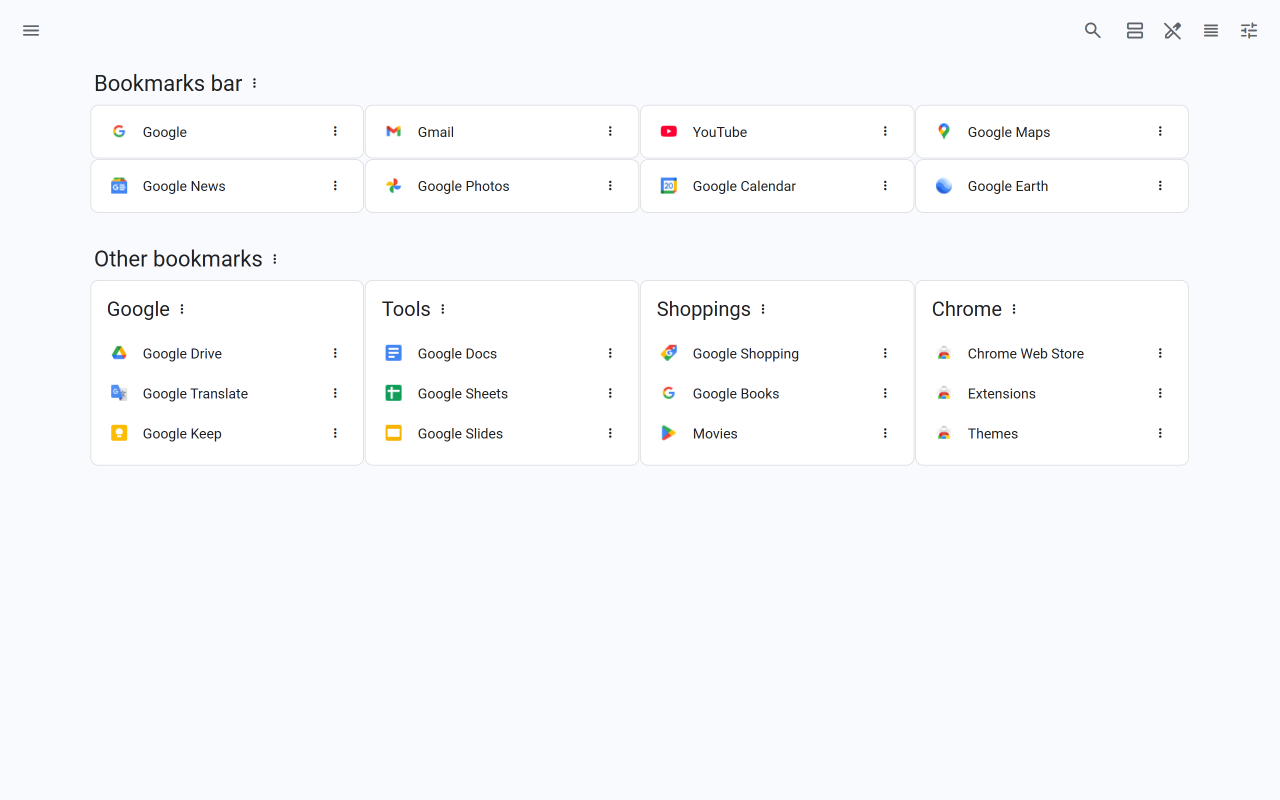Open more options for Google Sheets bookmark
1280x800 pixels.
coord(610,393)
